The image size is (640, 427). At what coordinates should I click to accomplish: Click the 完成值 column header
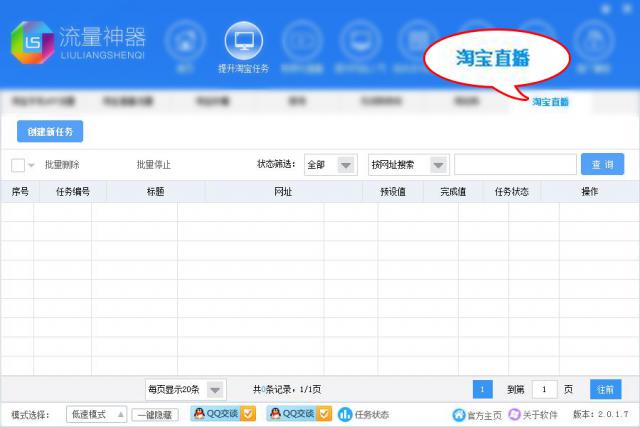coord(453,191)
